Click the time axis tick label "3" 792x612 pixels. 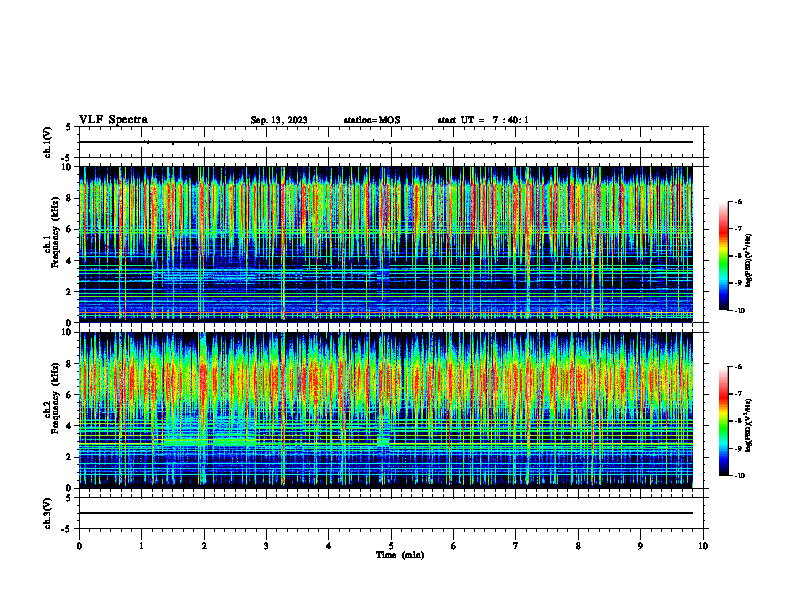(266, 546)
